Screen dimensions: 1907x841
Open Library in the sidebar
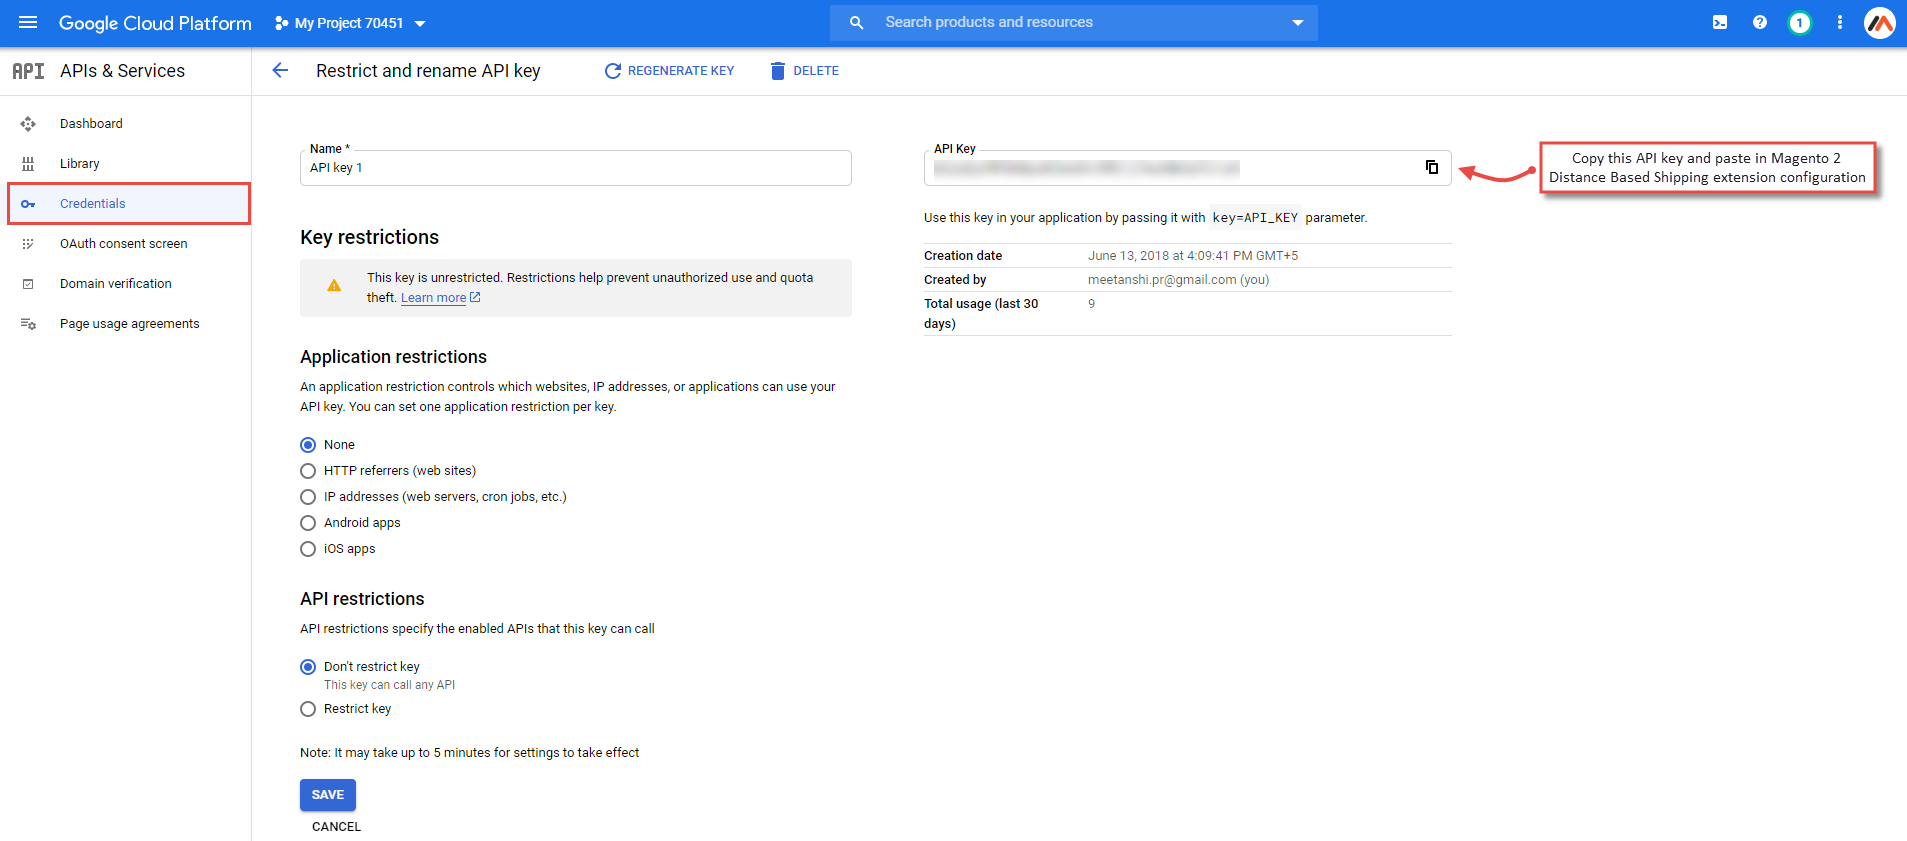click(80, 164)
